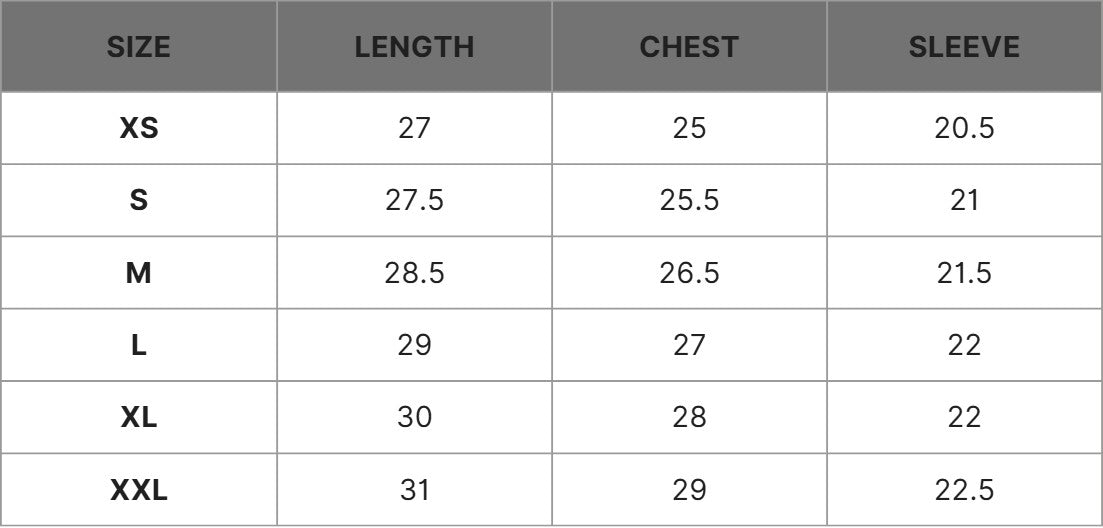Click the M sleeve value 21.5
The height and width of the screenshot is (528, 1103).
(x=964, y=273)
